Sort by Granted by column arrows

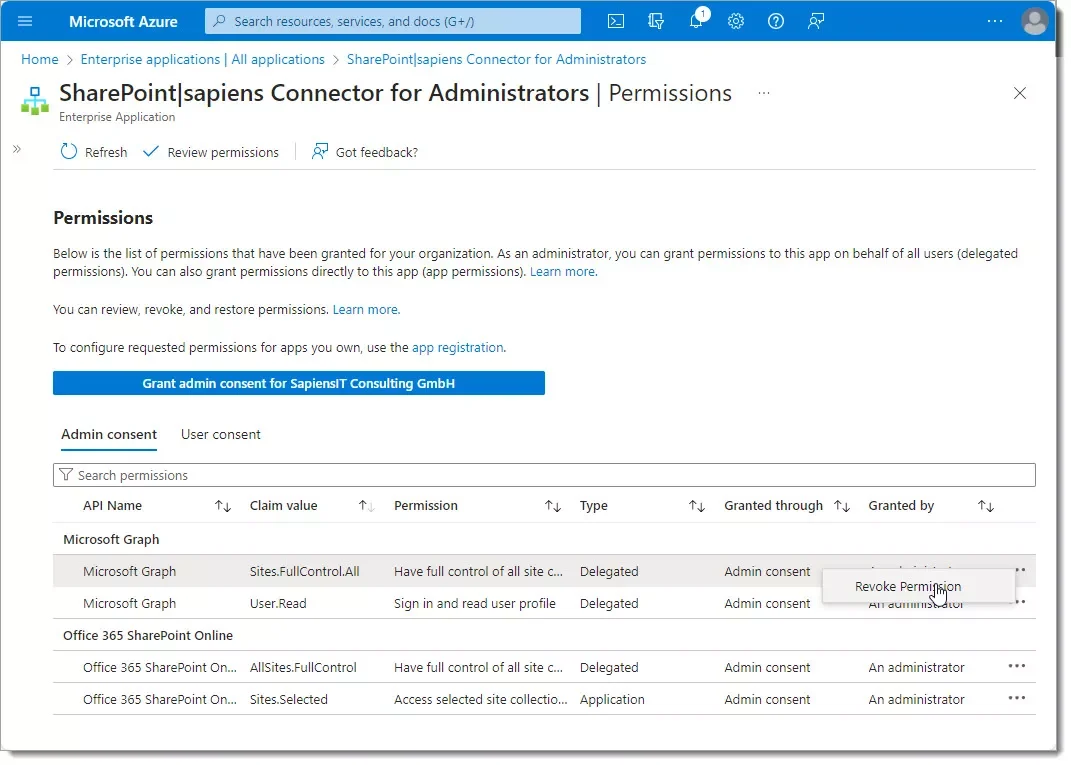pyautogui.click(x=986, y=506)
